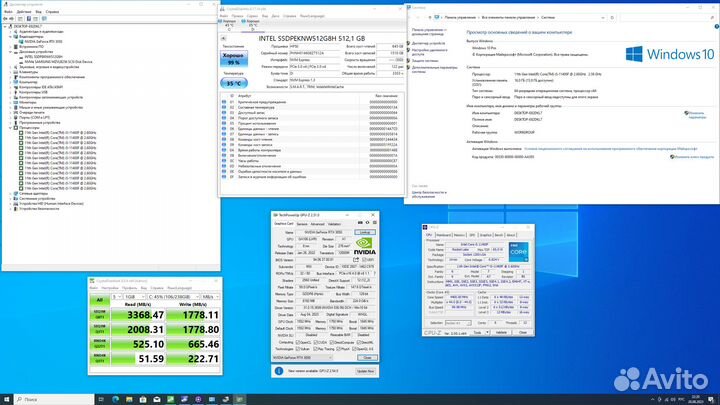This screenshot has height=405, width=720.
Task: Open the MB/s unit dropdown in CrystalDiskMark
Action: [211, 297]
